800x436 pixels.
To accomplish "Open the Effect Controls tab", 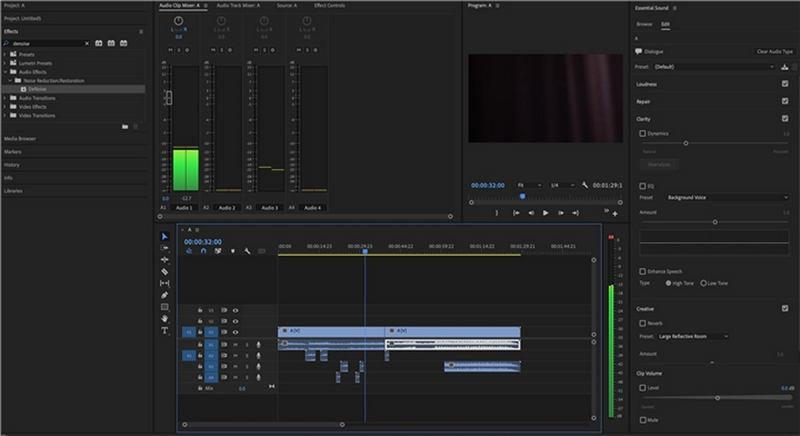I will (329, 6).
